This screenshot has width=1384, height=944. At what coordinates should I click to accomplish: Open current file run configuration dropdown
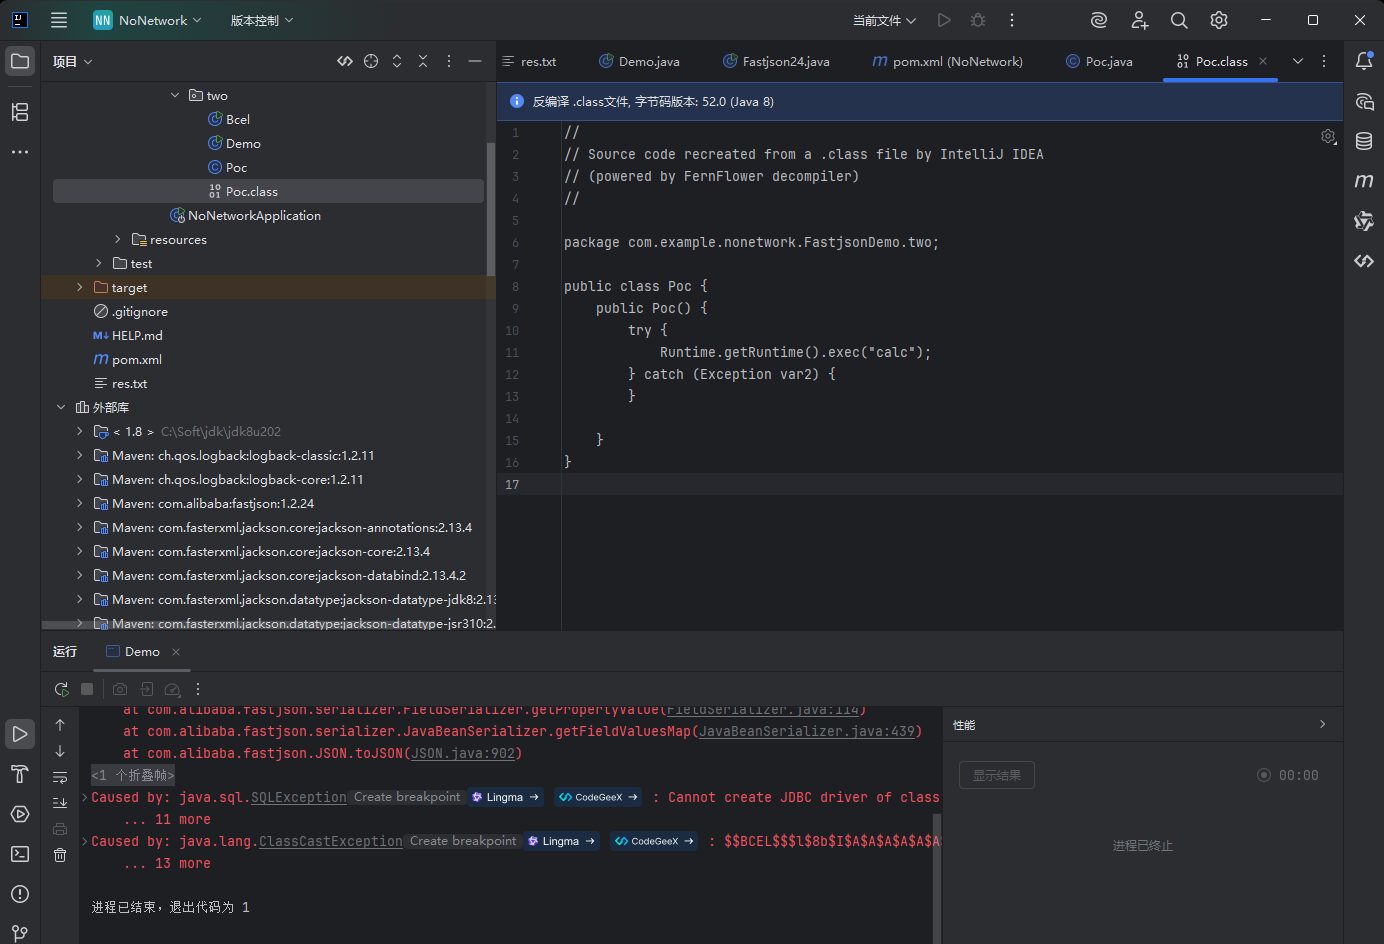(884, 20)
